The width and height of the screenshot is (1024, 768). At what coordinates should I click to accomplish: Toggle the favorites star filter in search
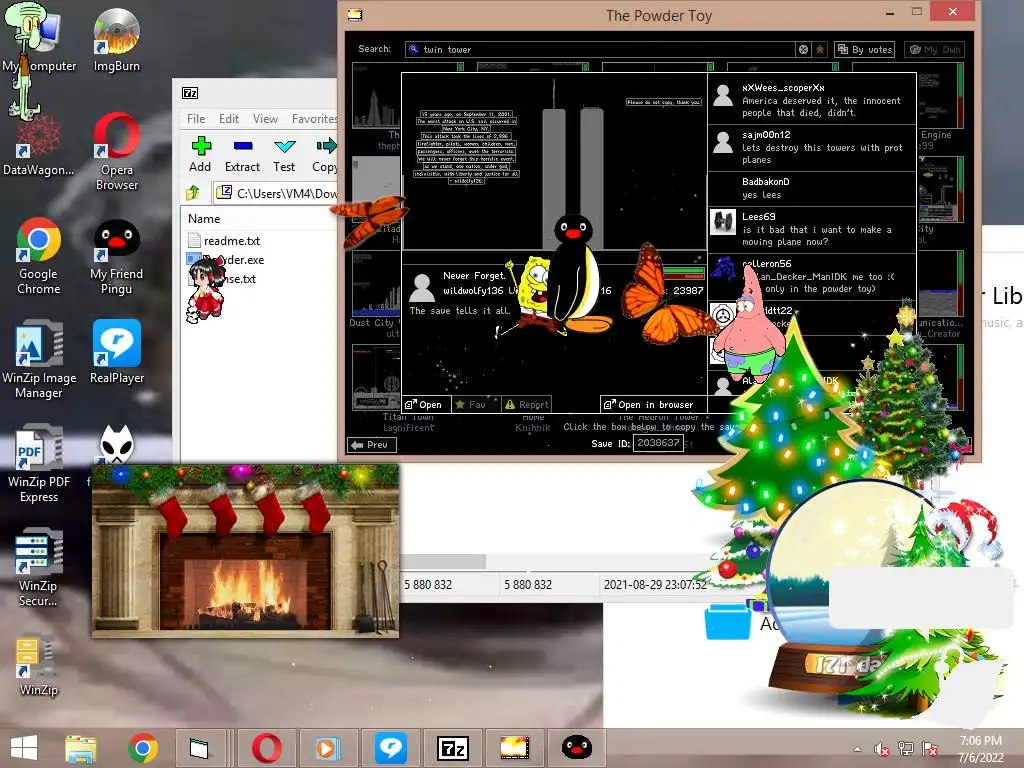coord(820,49)
